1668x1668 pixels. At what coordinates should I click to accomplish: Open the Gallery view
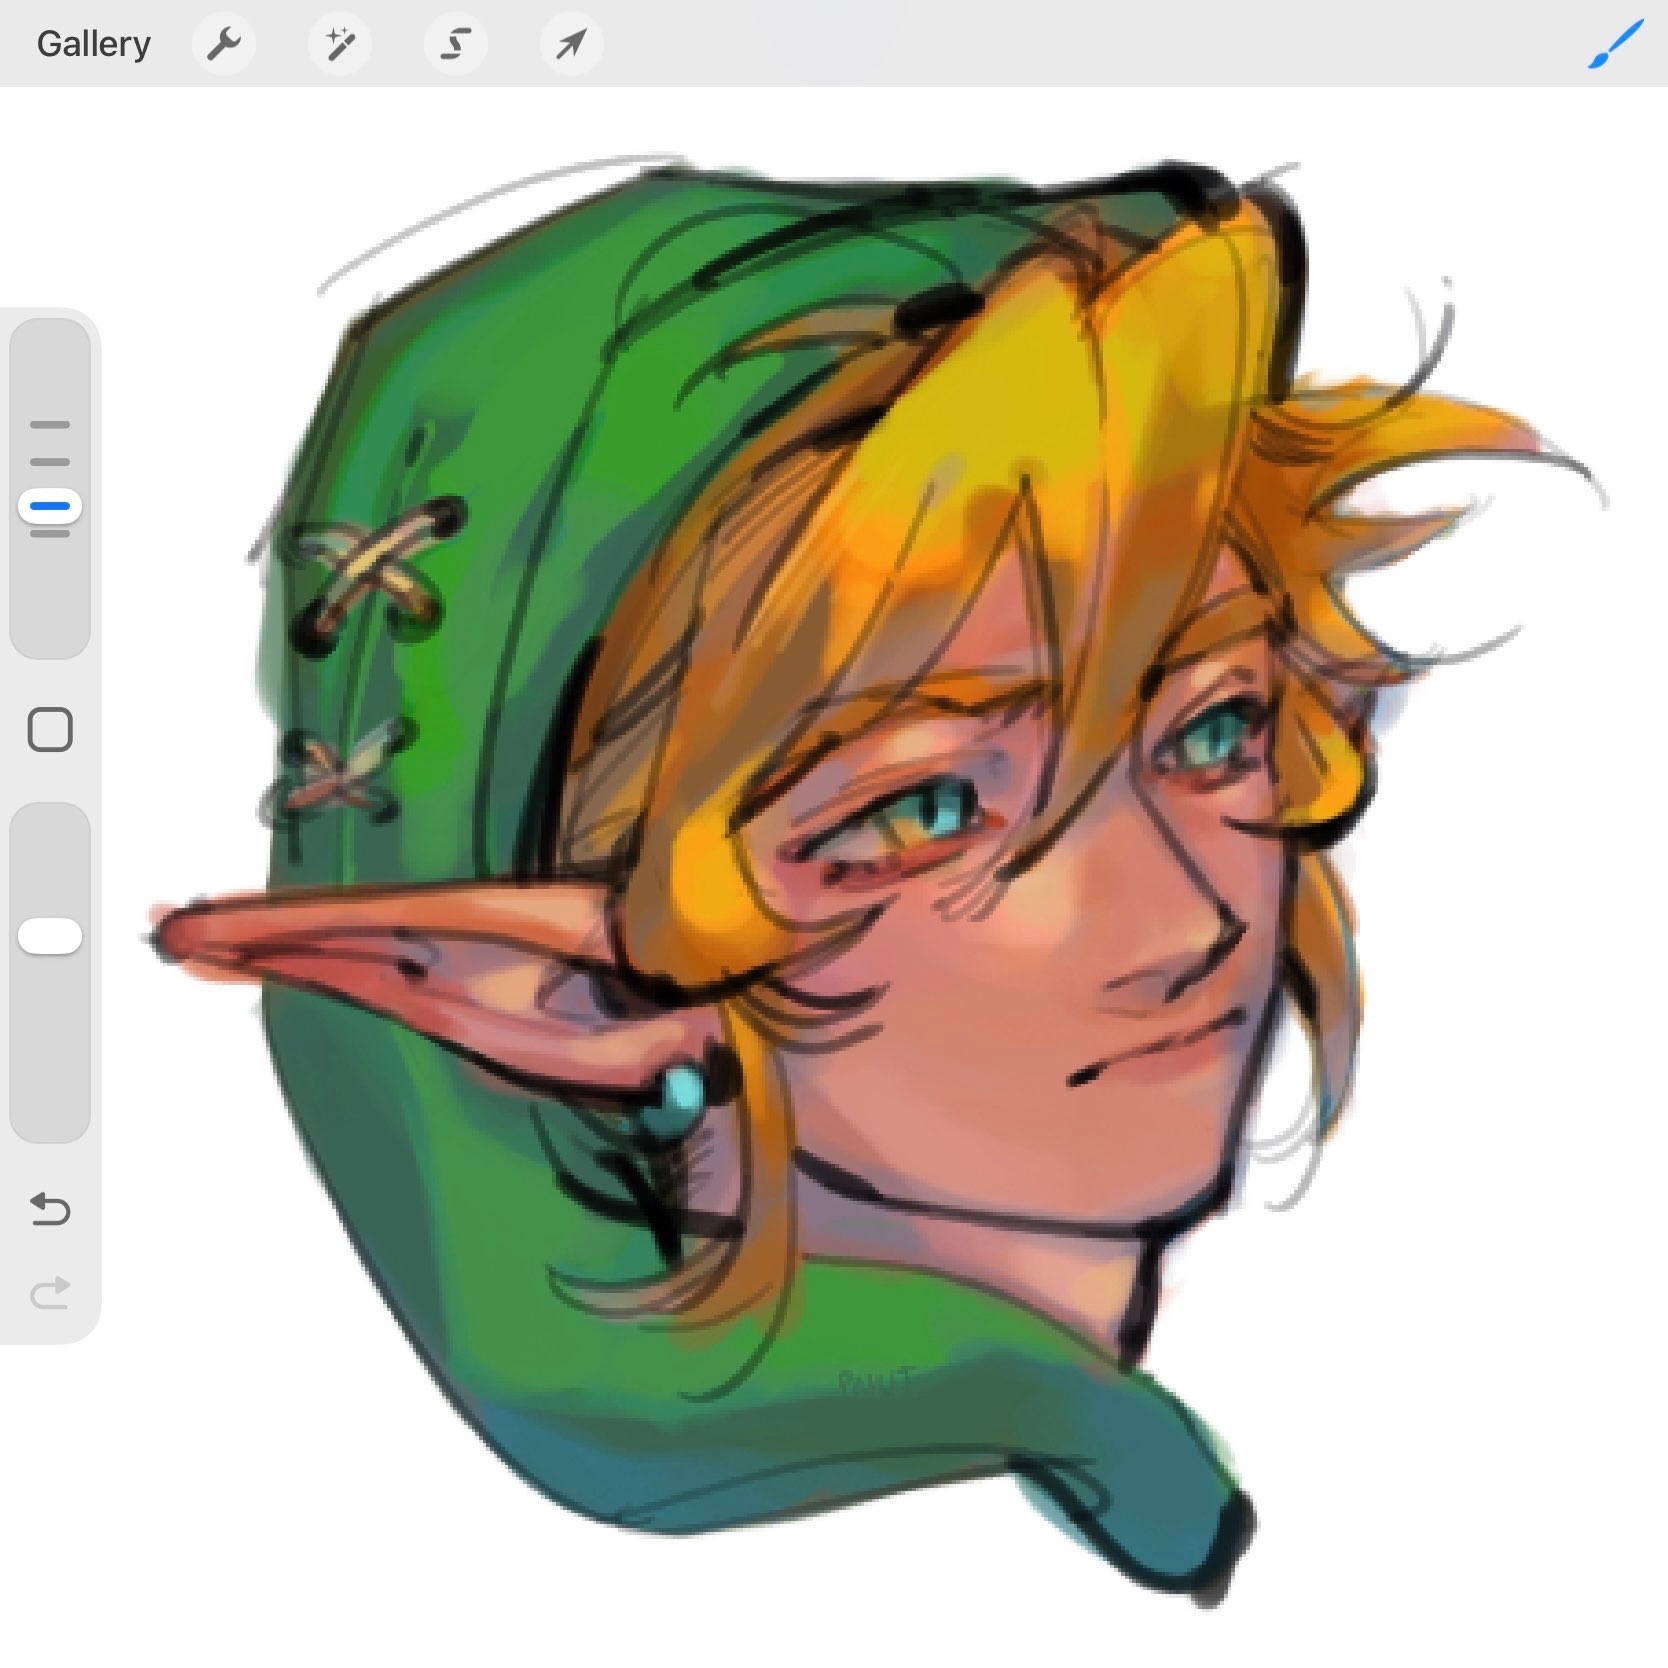tap(93, 44)
